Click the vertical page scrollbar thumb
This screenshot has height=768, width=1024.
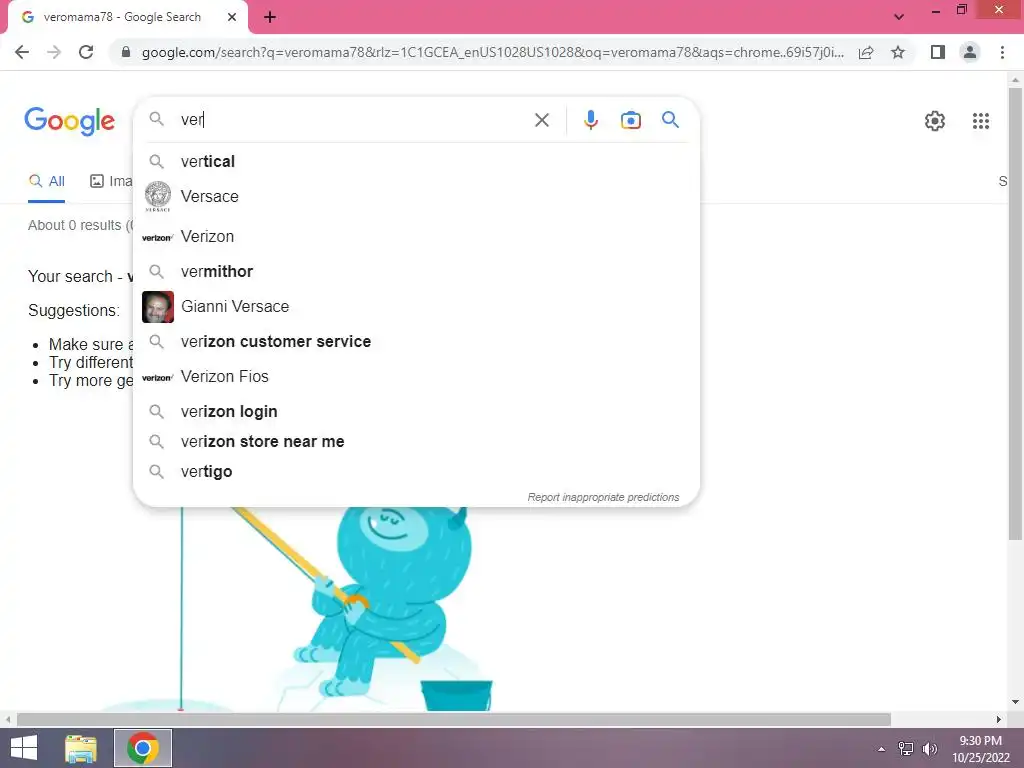tap(1015, 313)
